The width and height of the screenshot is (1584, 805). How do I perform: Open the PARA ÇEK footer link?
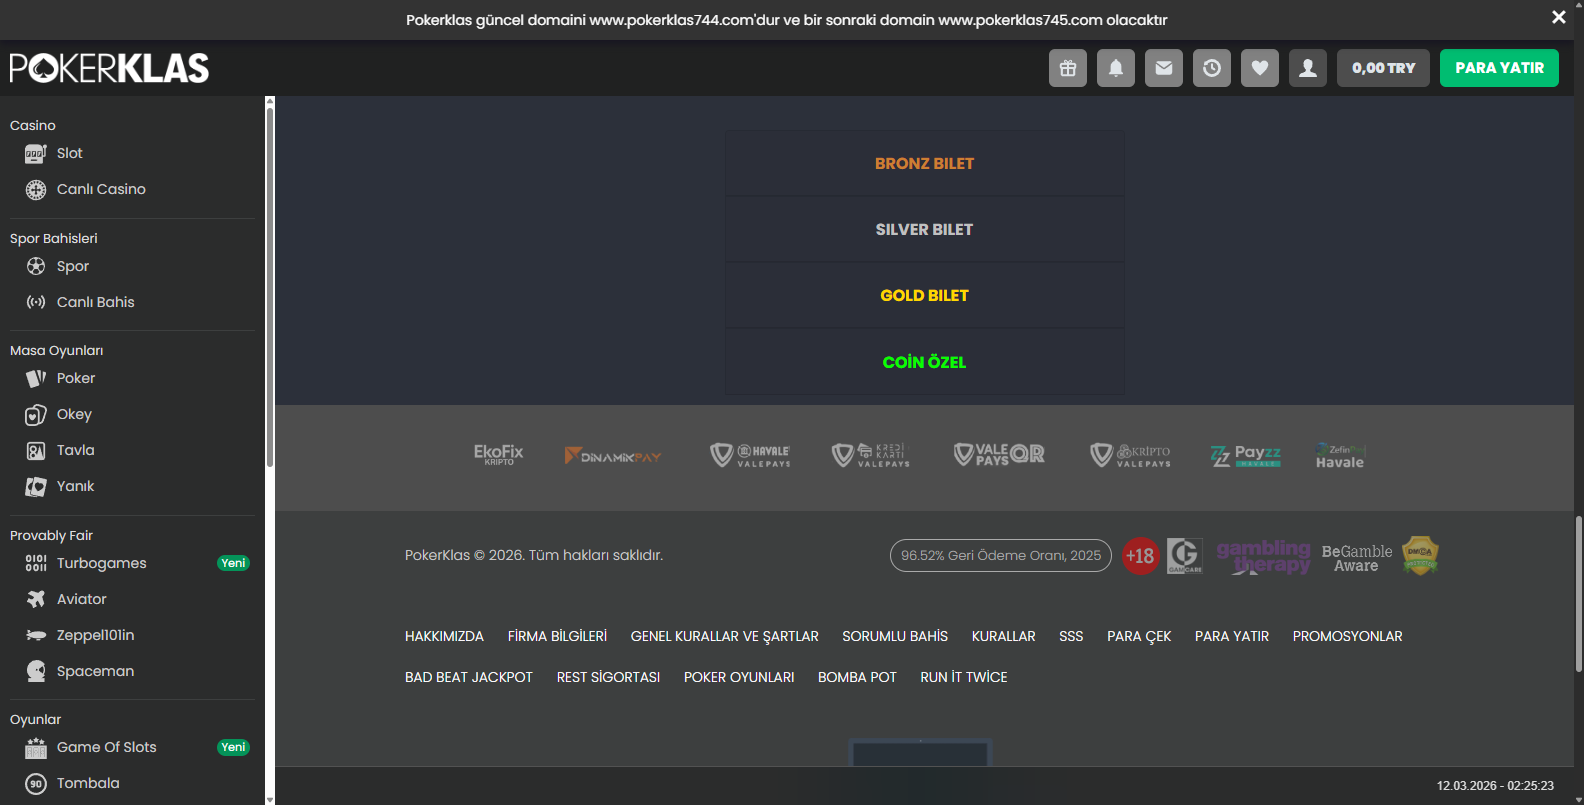1139,636
